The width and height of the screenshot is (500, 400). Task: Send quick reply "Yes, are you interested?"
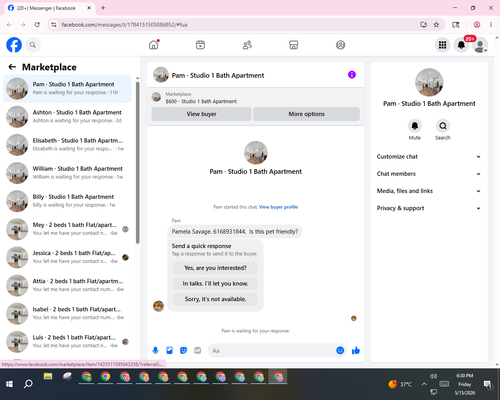coord(215,268)
